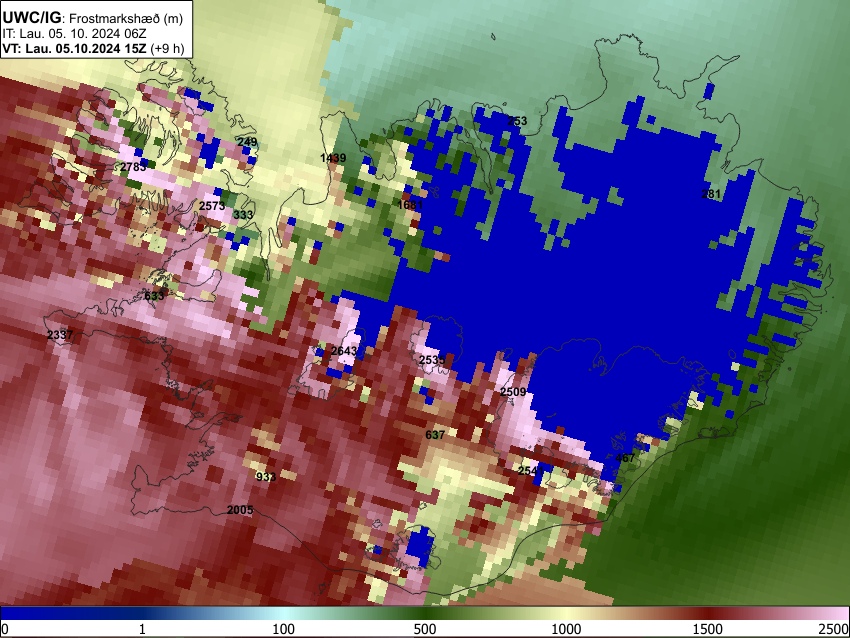
Task: Click the 'UWC/IG: Frostmarkshæð (m)' title text
Action: coord(93,18)
